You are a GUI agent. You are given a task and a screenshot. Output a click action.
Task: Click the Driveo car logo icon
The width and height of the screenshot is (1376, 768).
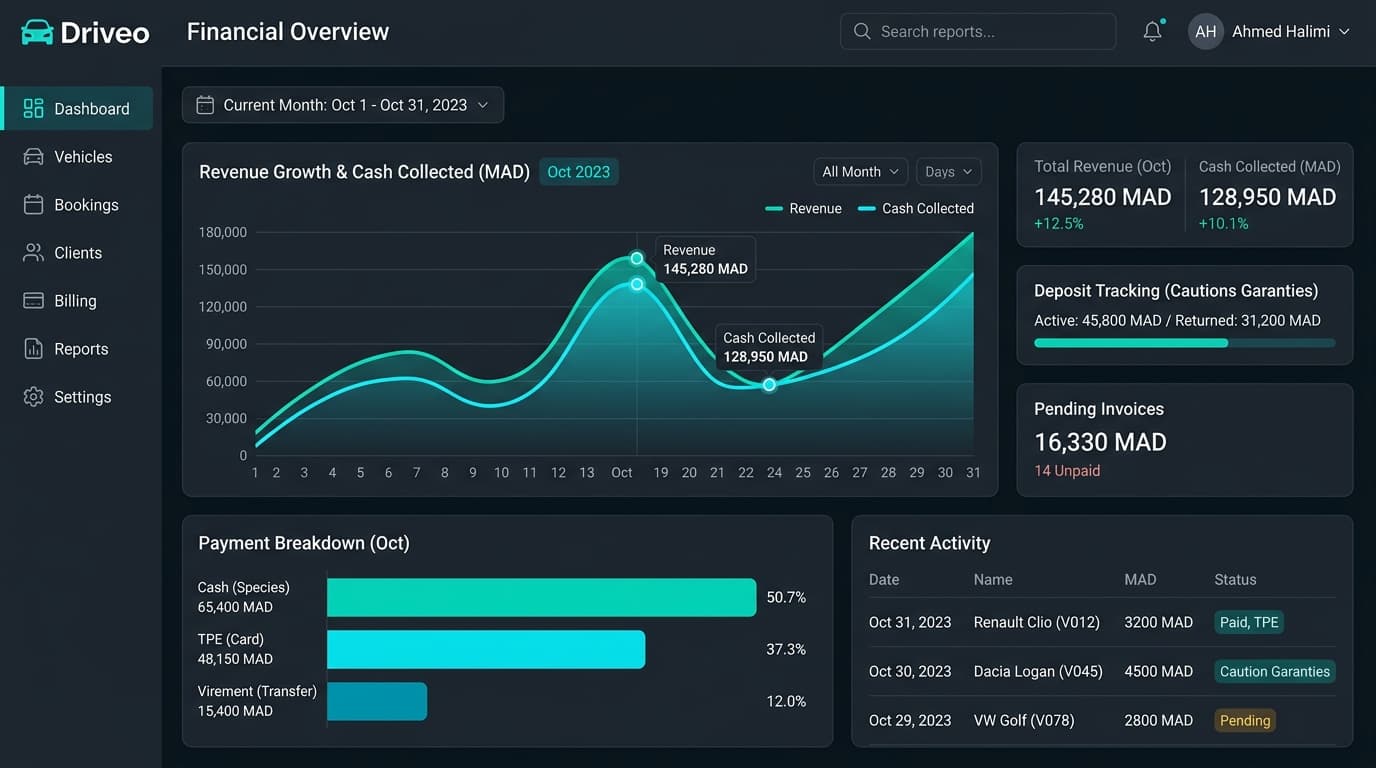click(x=37, y=32)
